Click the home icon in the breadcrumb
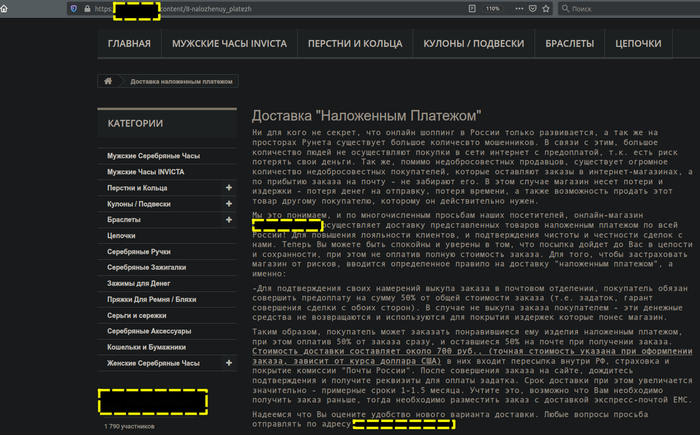The width and height of the screenshot is (700, 435). (108, 81)
